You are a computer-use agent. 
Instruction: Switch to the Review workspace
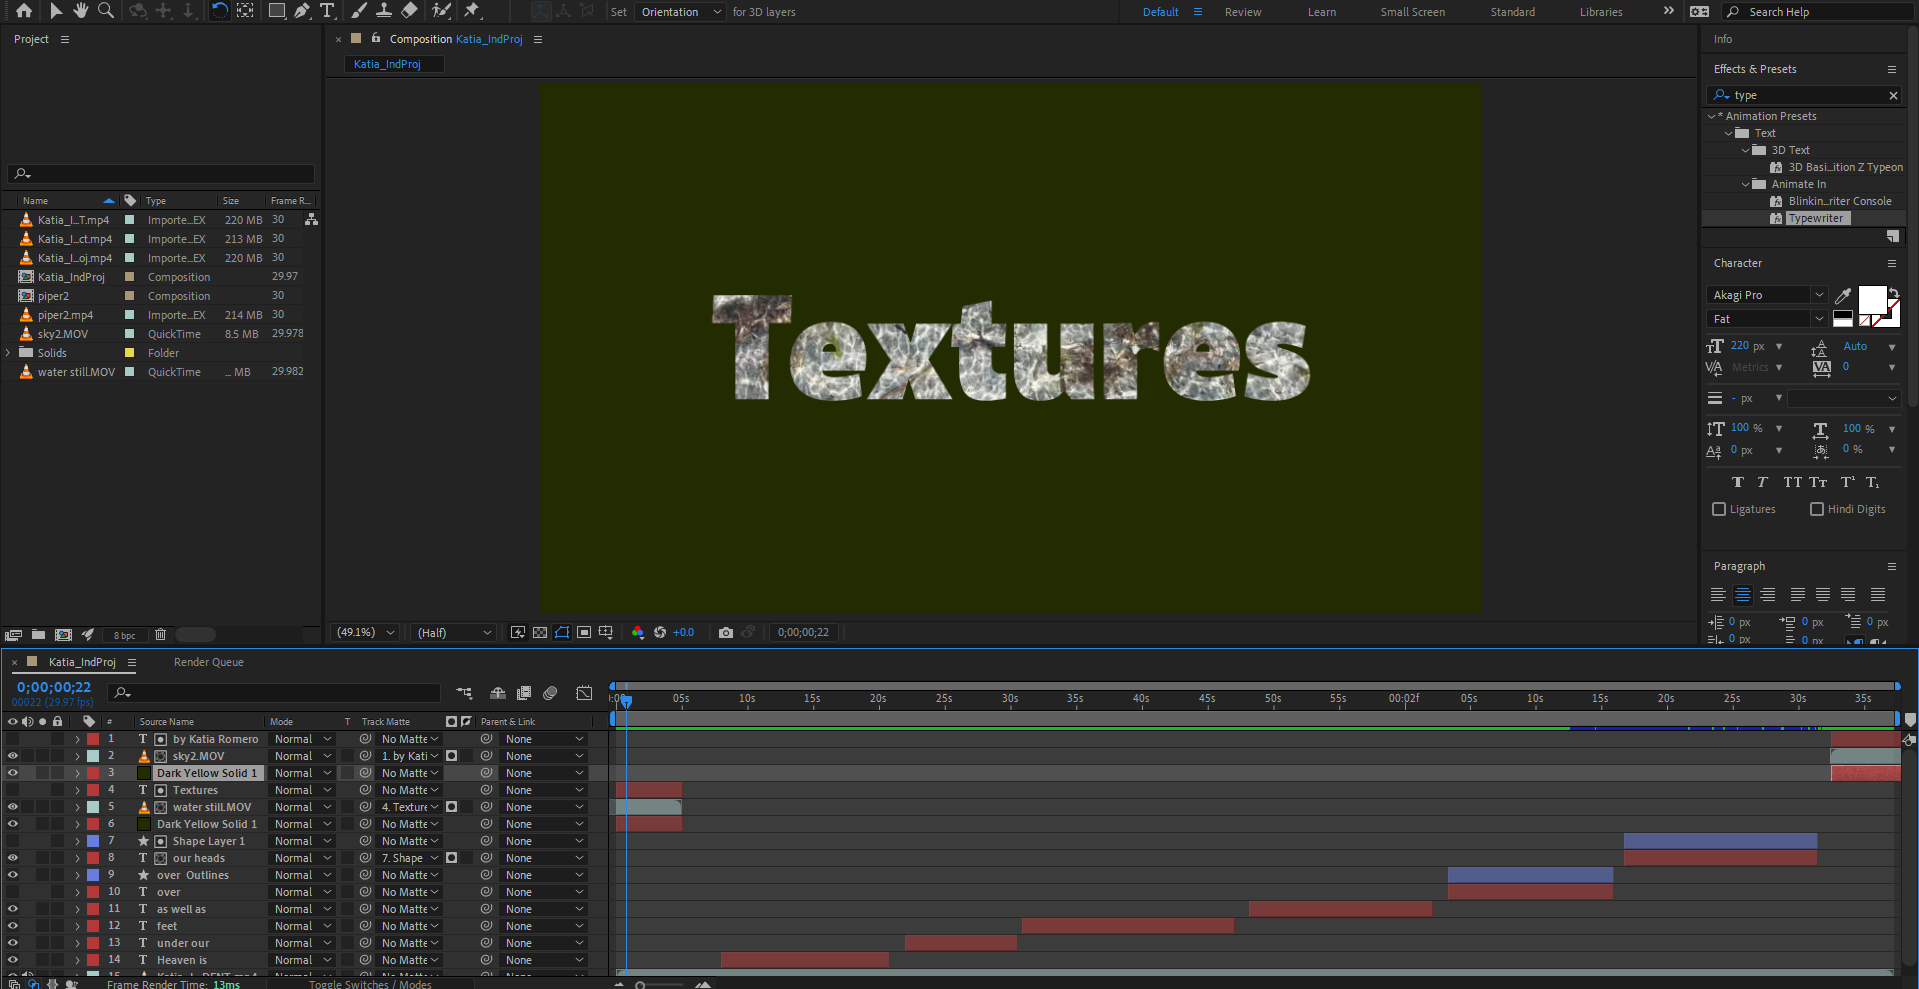coord(1242,12)
